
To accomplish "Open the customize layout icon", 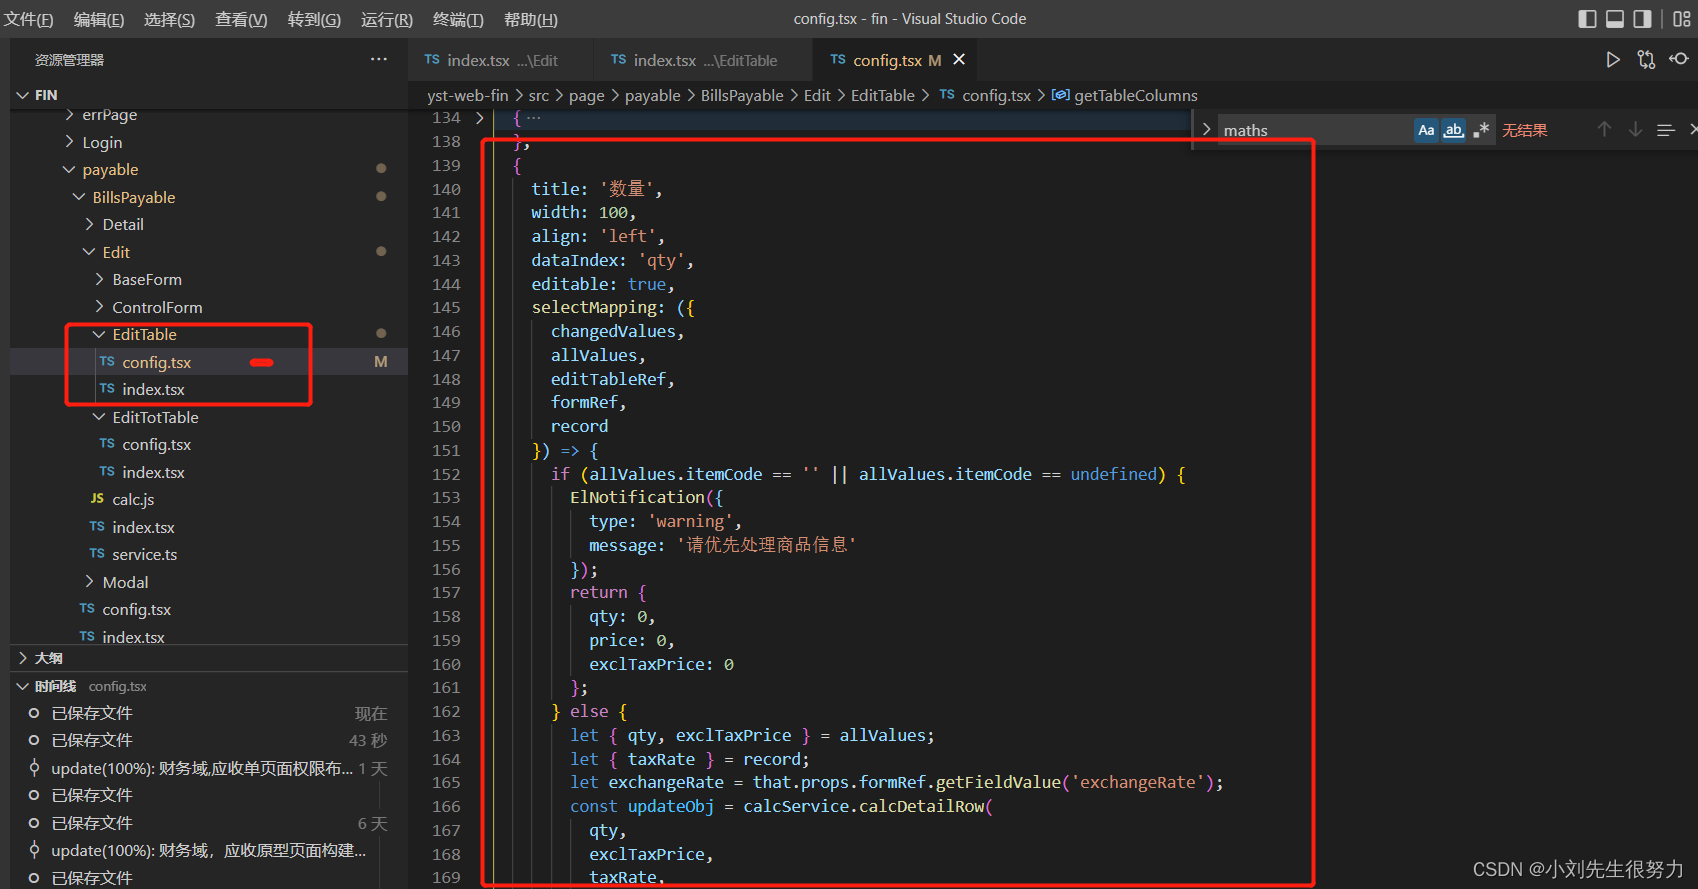I will point(1682,19).
